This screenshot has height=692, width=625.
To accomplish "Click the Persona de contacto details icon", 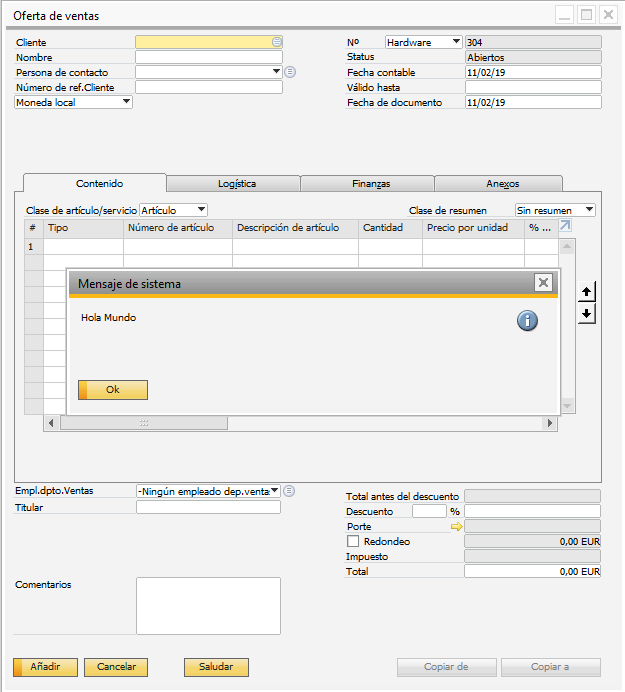I will [290, 72].
